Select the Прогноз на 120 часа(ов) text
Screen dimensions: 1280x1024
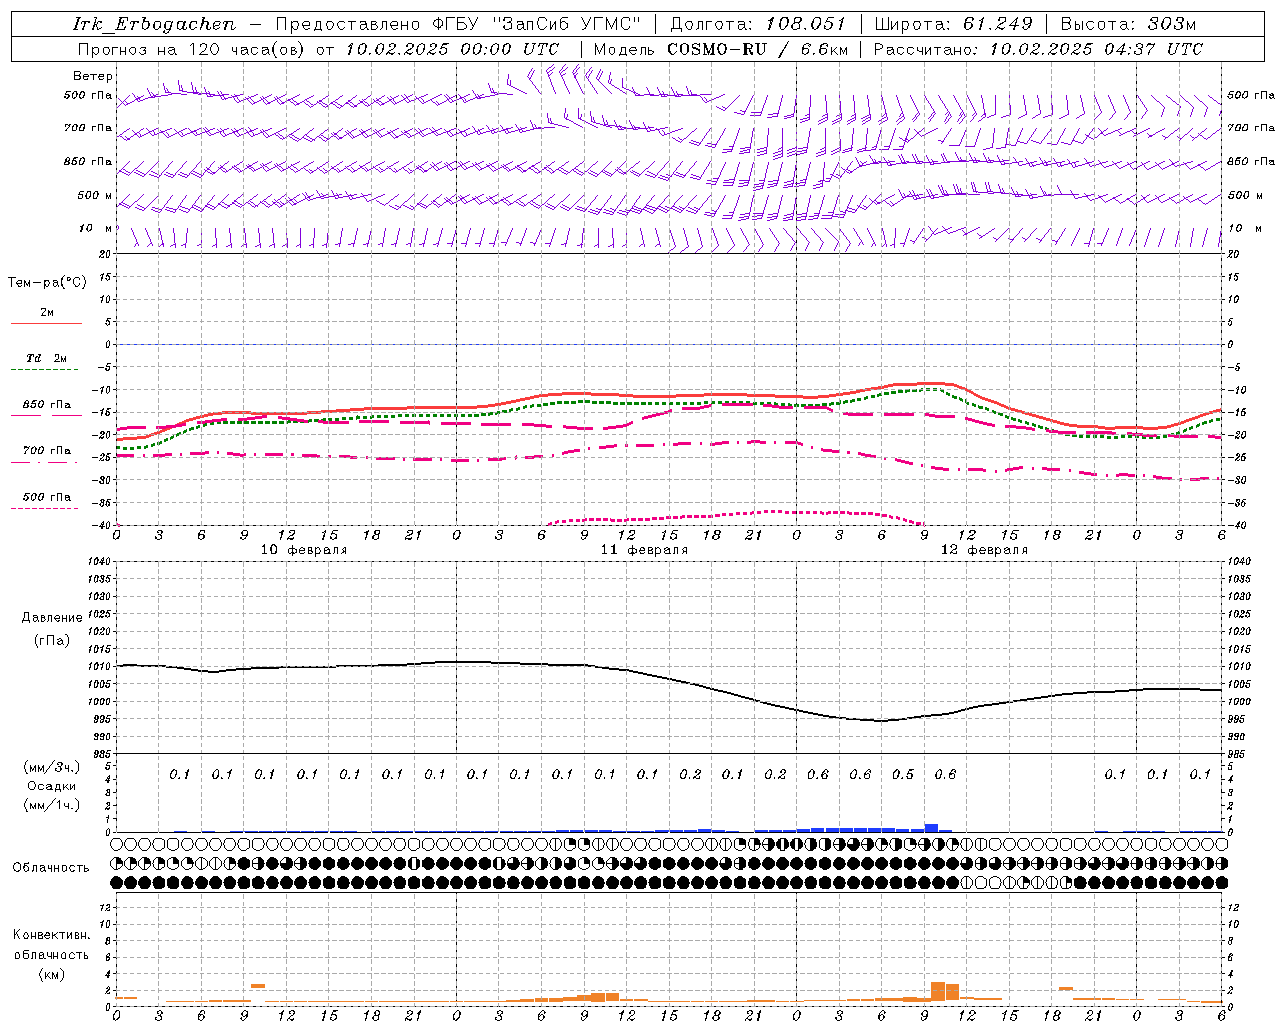pos(192,49)
